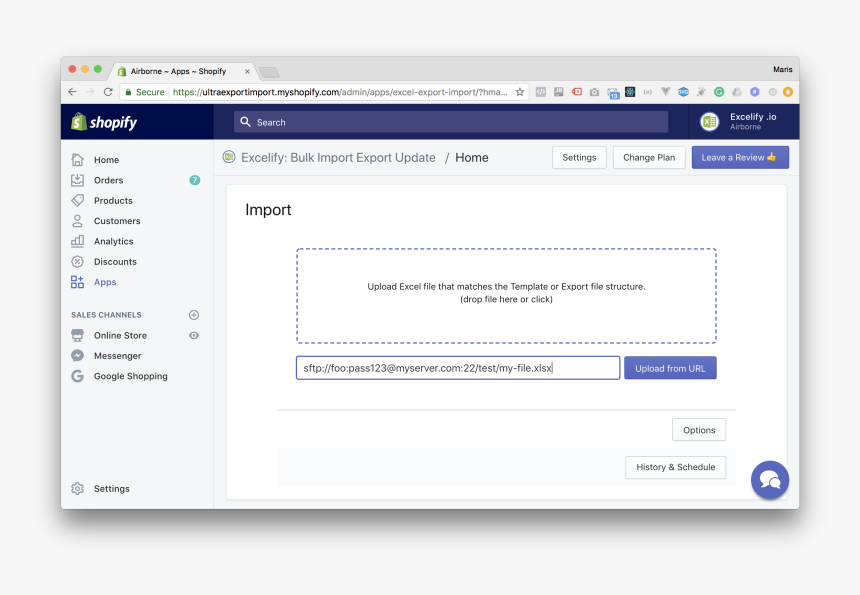860x595 pixels.
Task: Open the Online Store channel
Action: pyautogui.click(x=120, y=335)
